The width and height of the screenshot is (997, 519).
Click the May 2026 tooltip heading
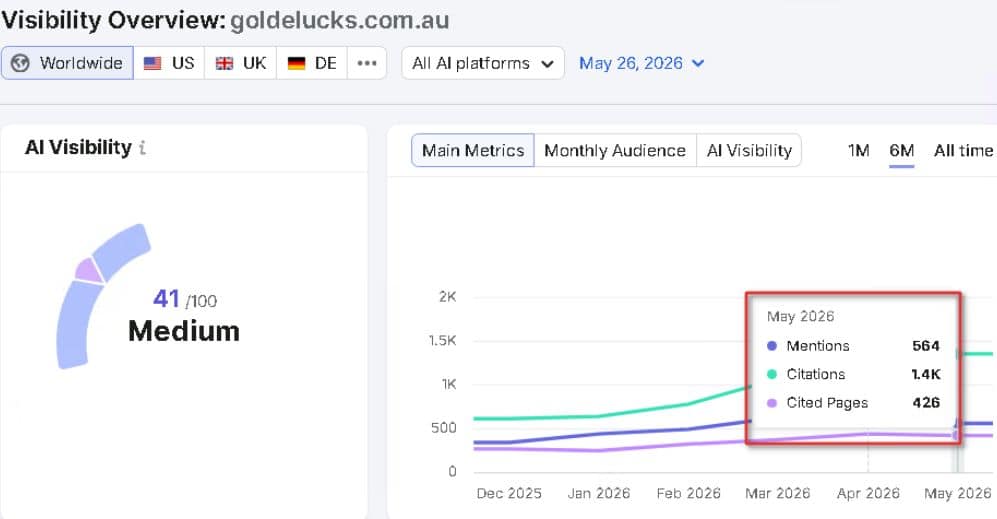click(x=801, y=316)
